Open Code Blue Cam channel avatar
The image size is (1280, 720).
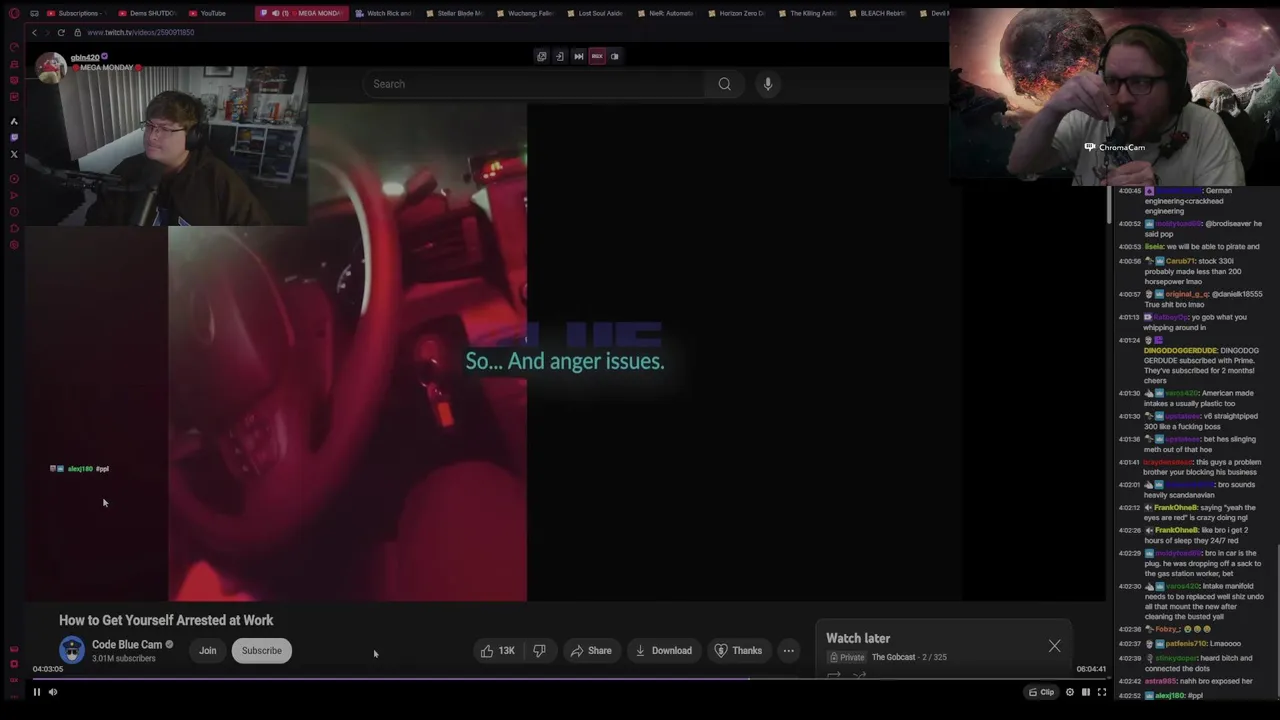[72, 650]
